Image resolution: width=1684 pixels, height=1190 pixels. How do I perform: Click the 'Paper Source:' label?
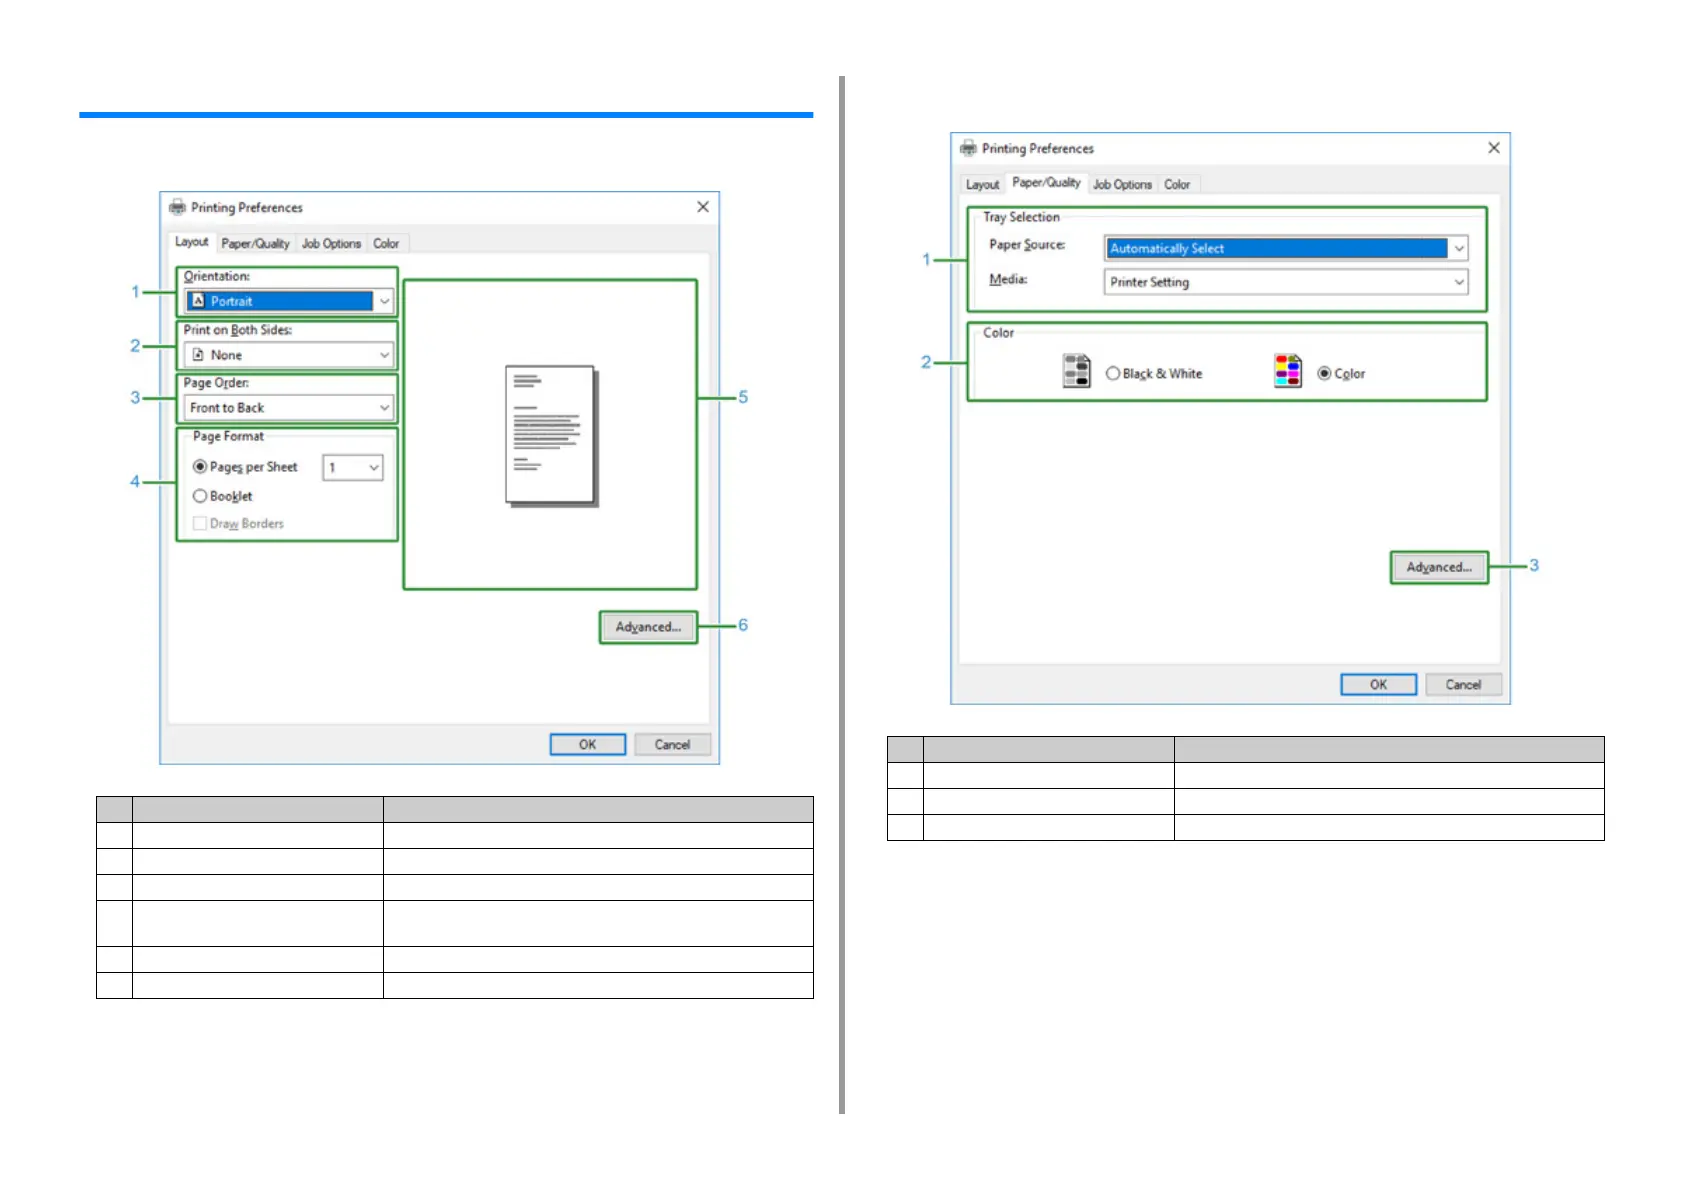(x=1028, y=245)
